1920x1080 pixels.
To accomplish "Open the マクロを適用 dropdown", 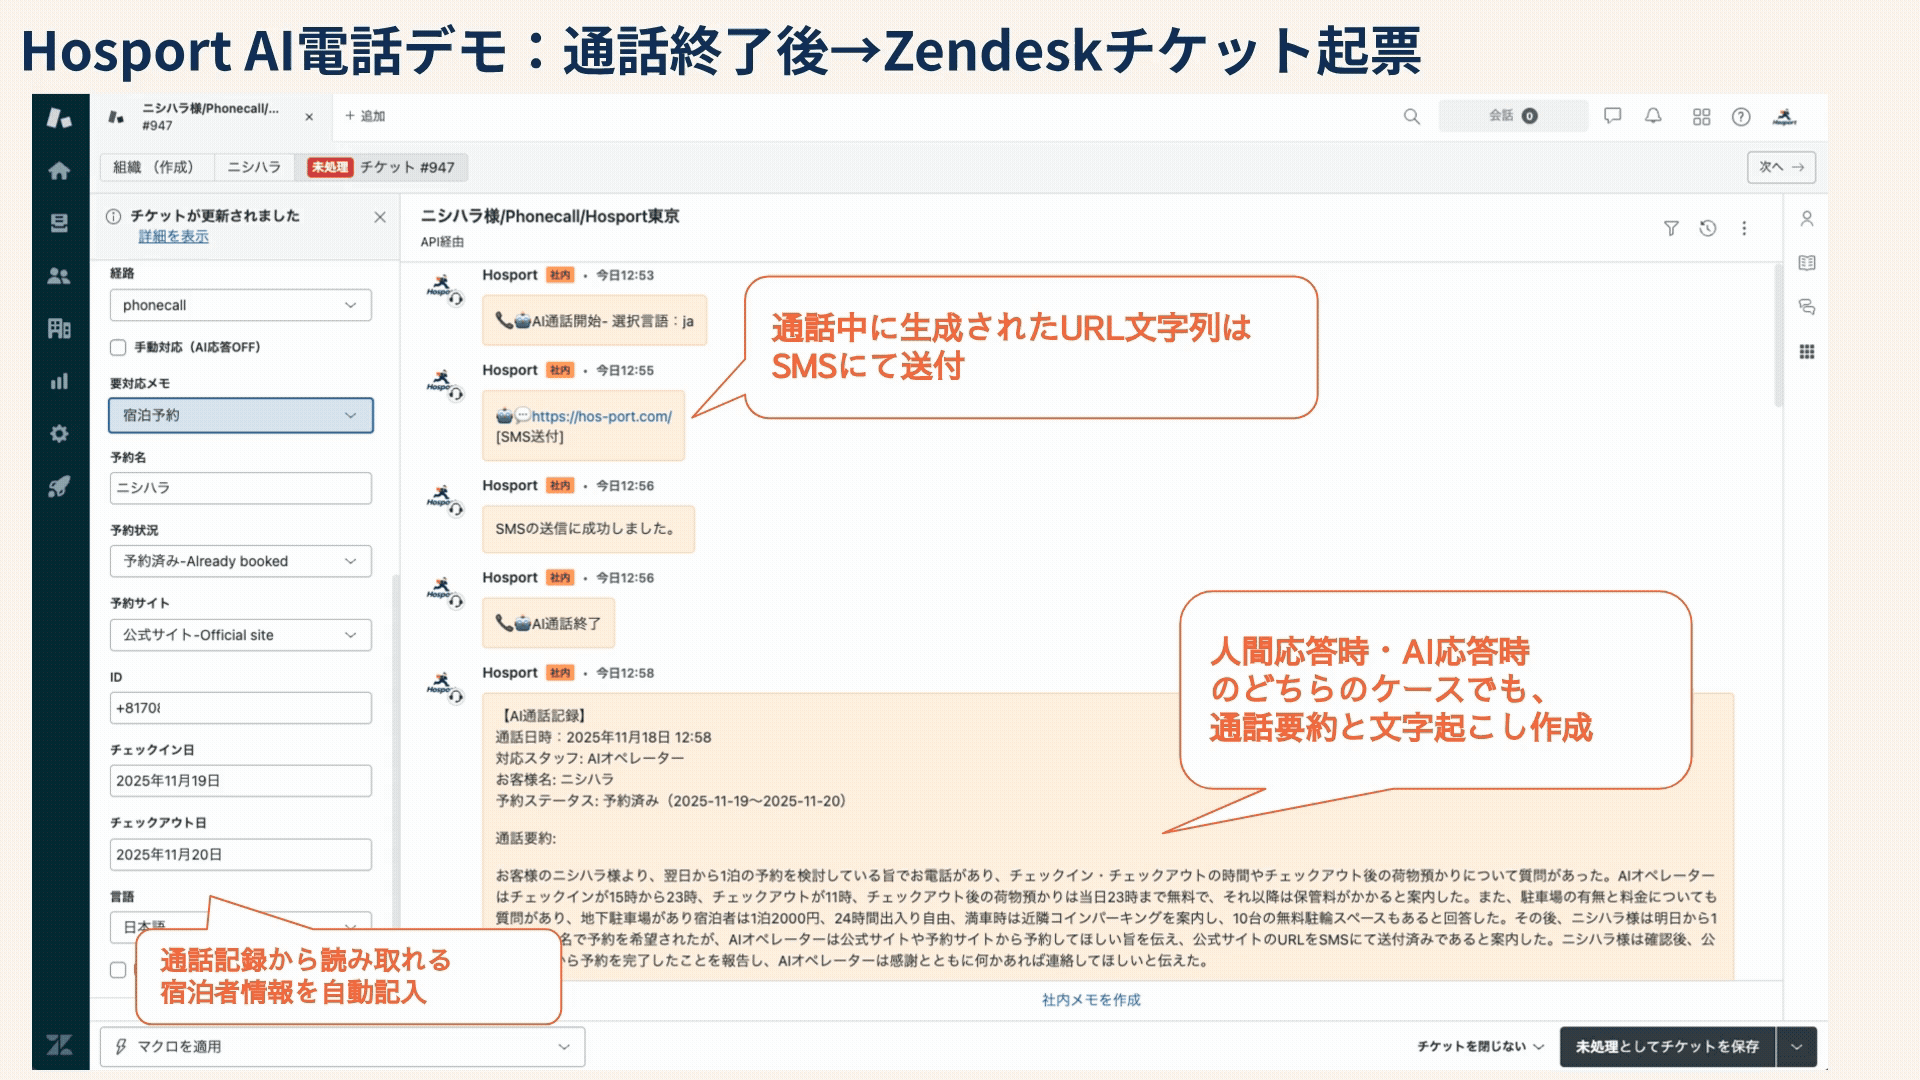I will tap(342, 1046).
